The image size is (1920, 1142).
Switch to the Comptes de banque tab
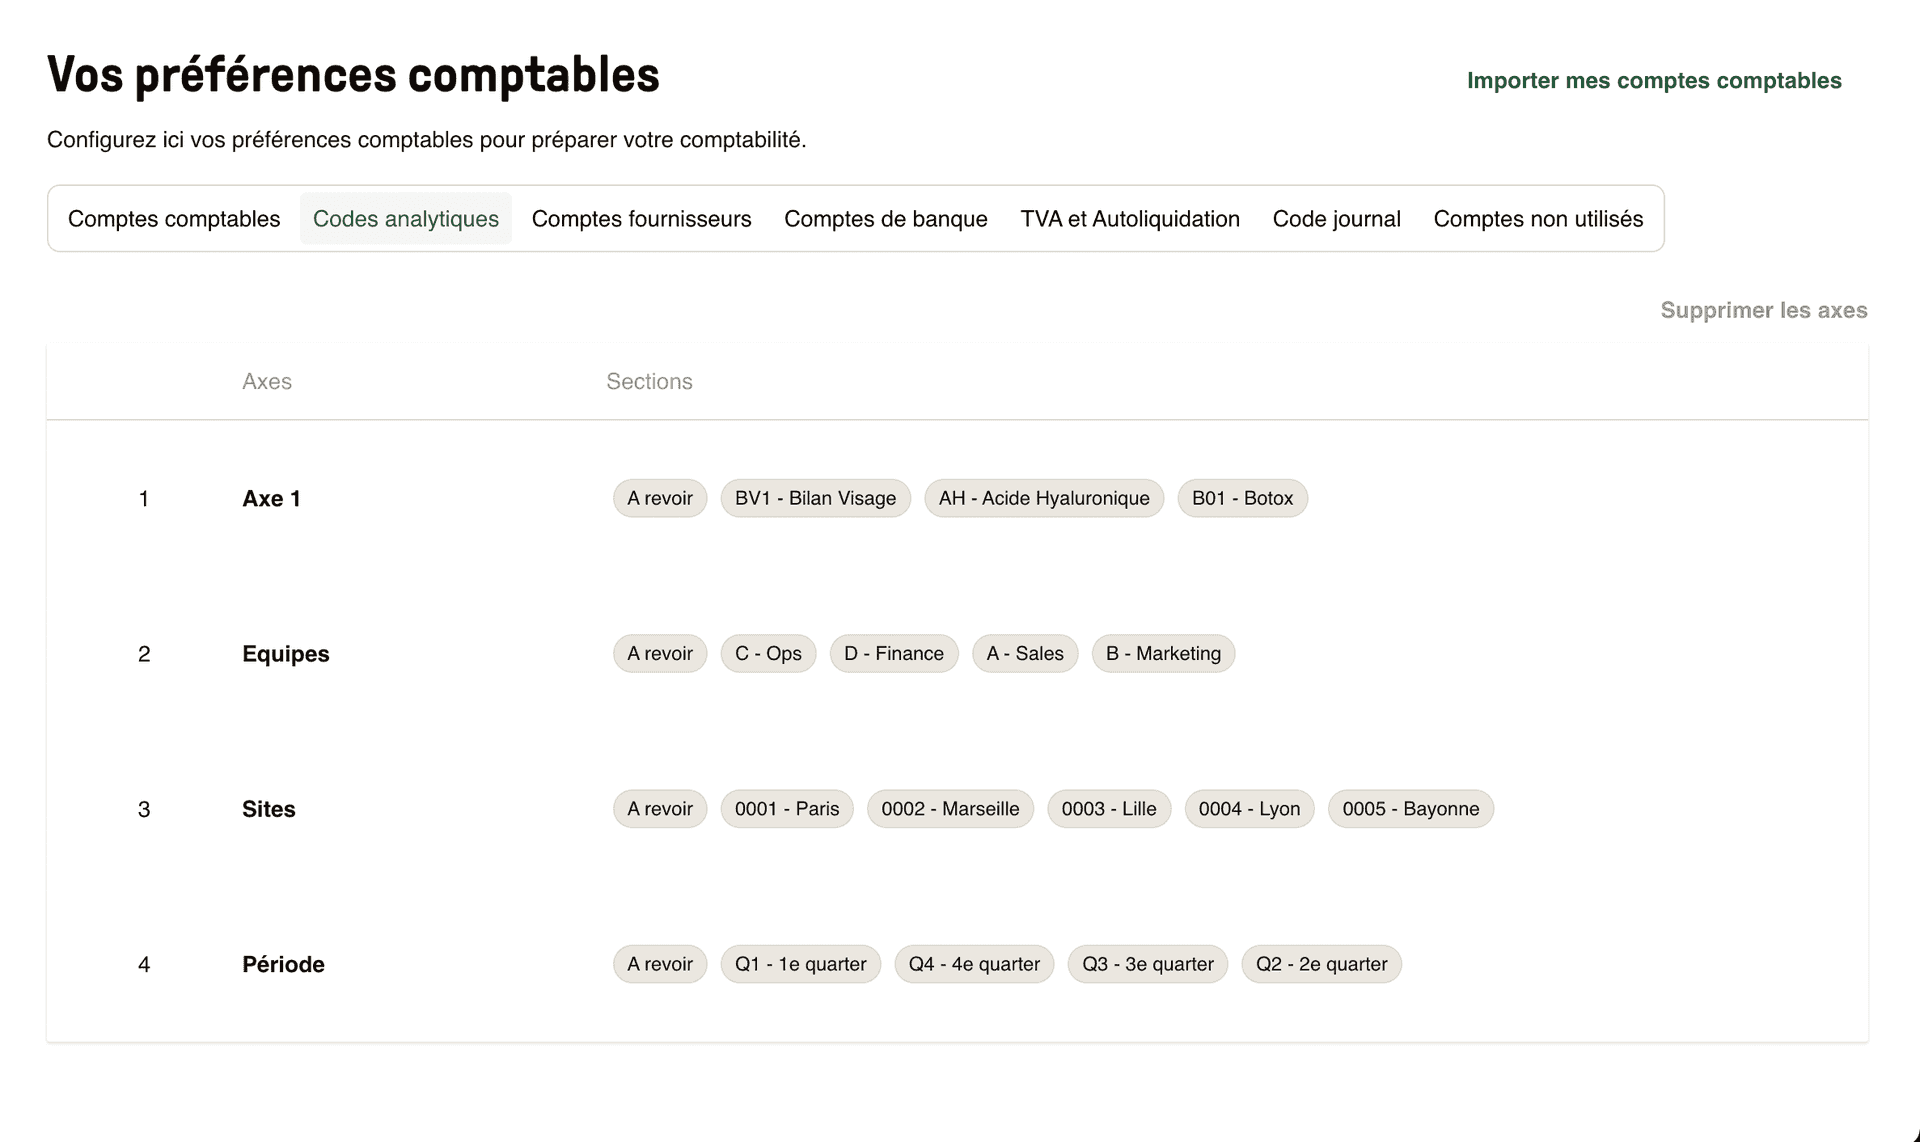(x=885, y=218)
